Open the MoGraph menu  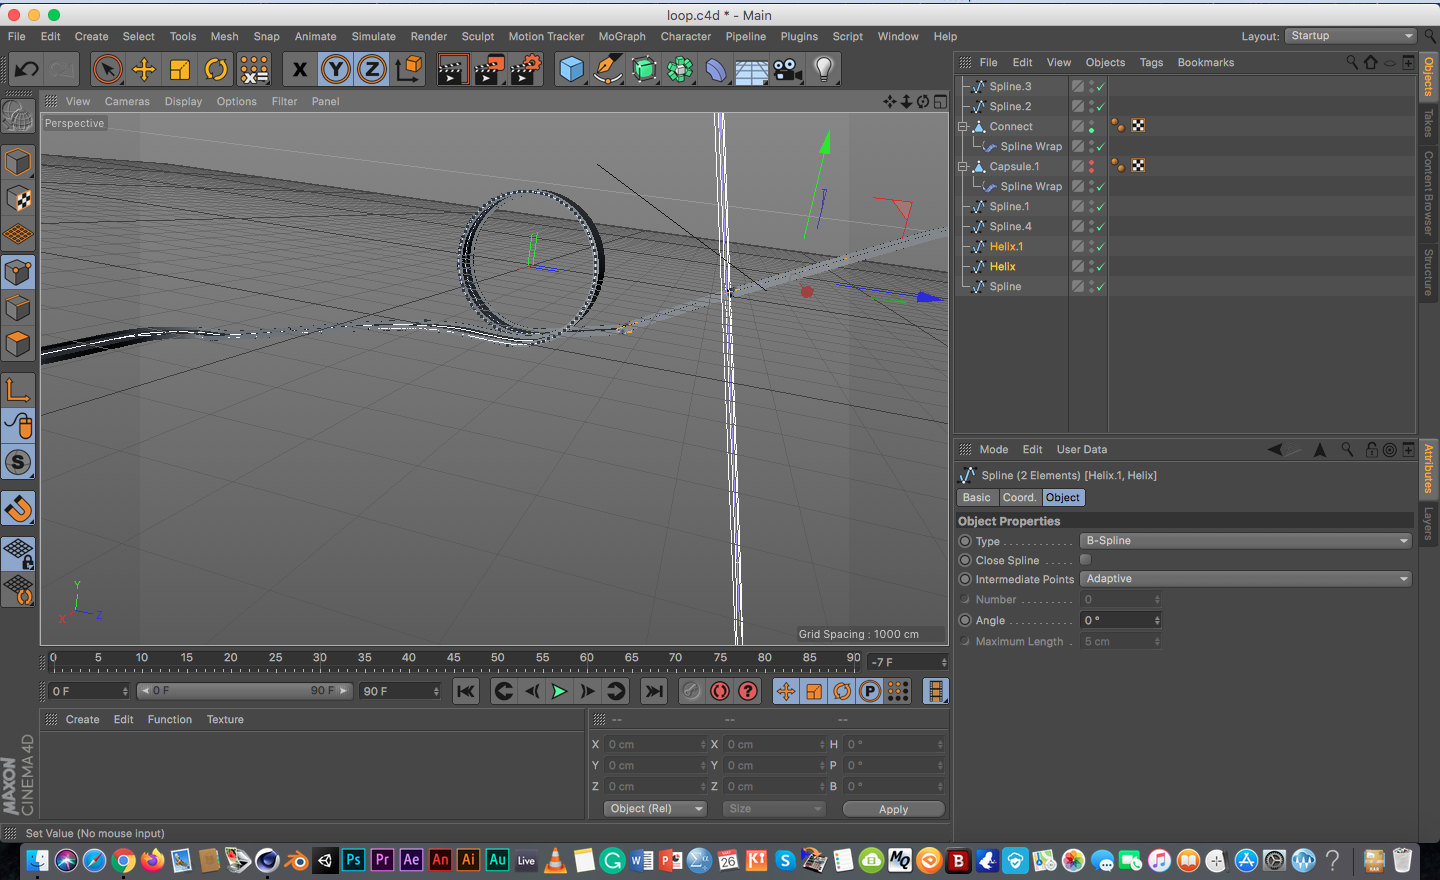pos(622,36)
